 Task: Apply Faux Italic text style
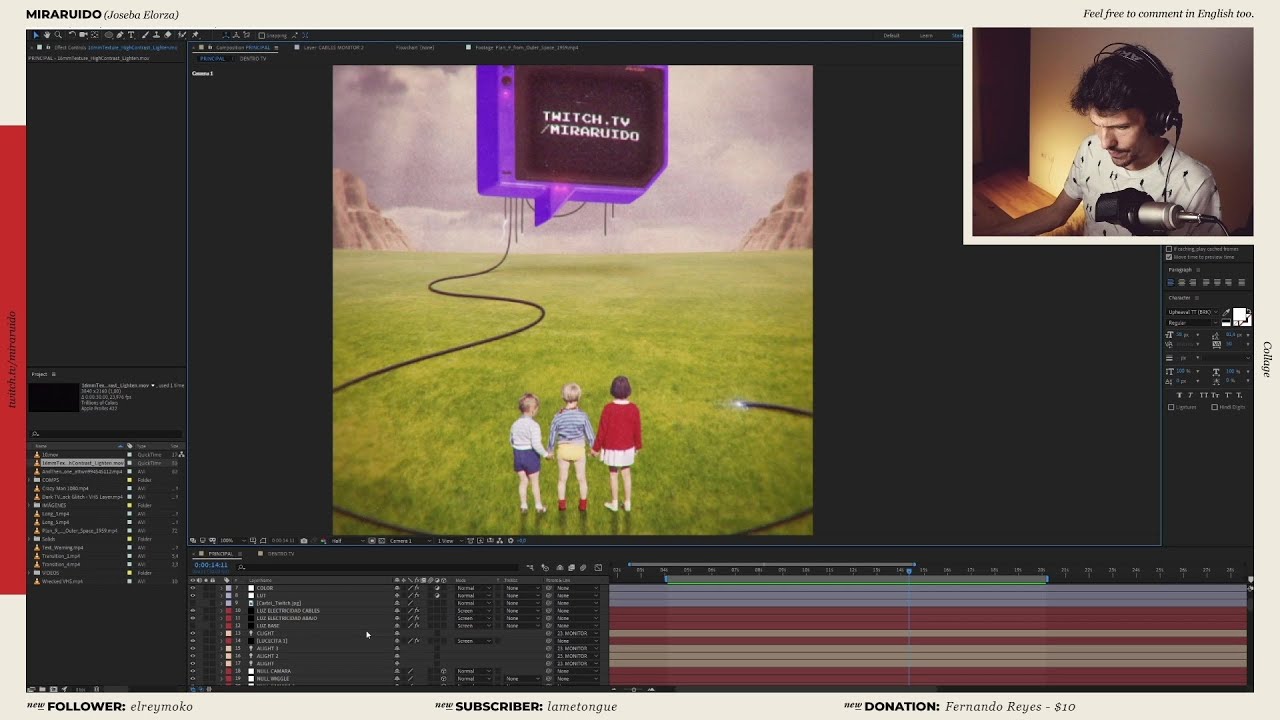[1190, 395]
